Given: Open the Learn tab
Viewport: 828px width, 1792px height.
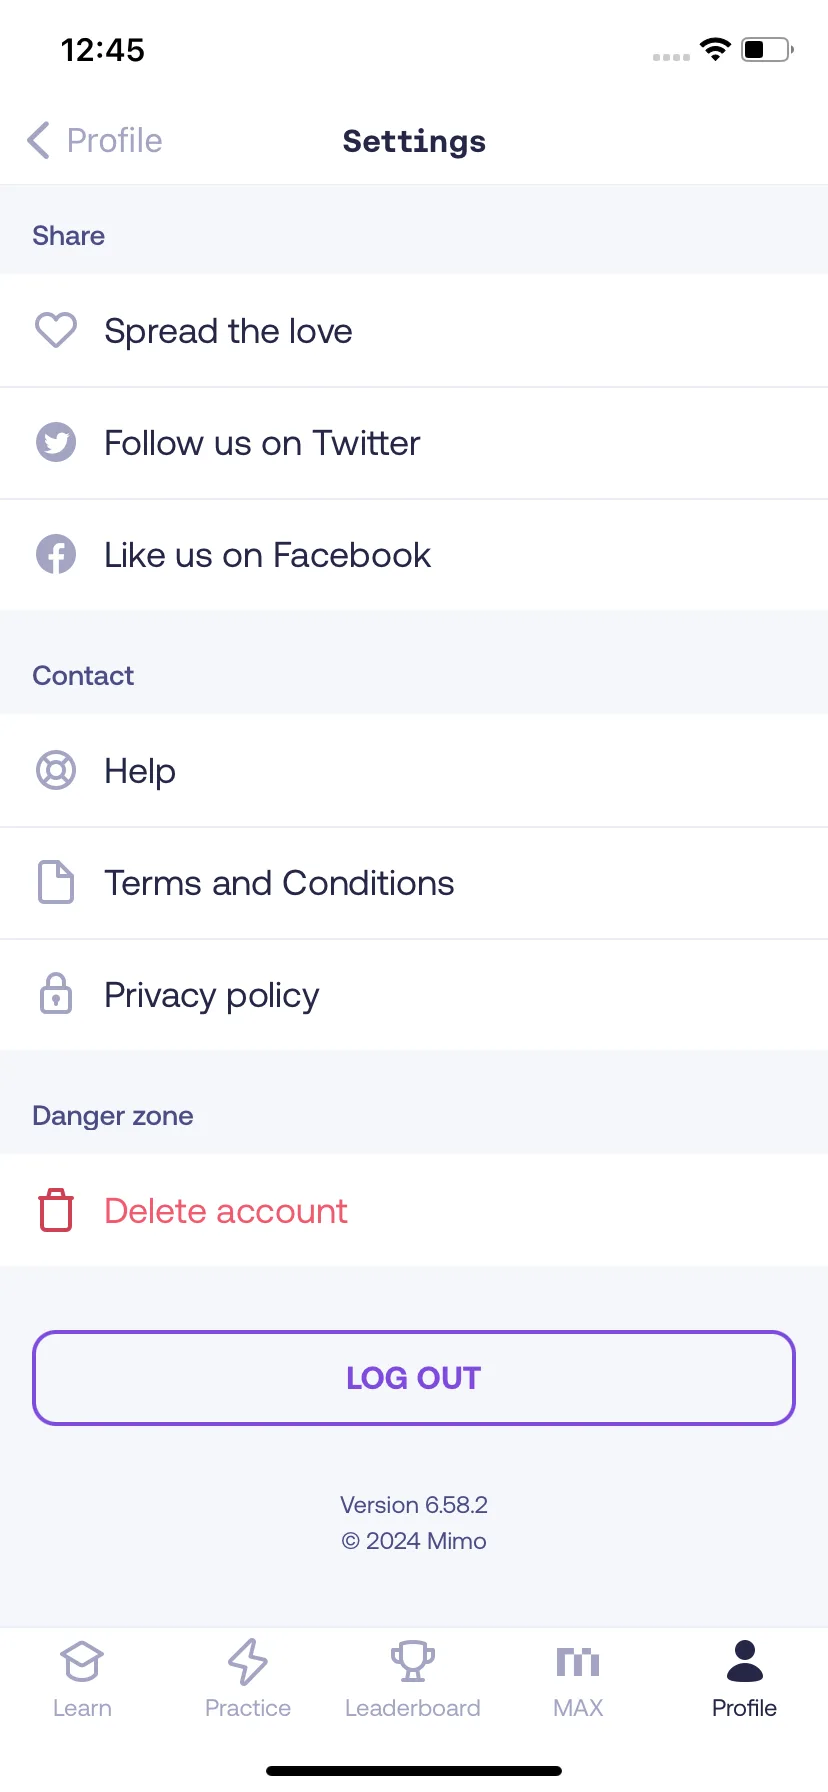Looking at the screenshot, I should 82,1680.
